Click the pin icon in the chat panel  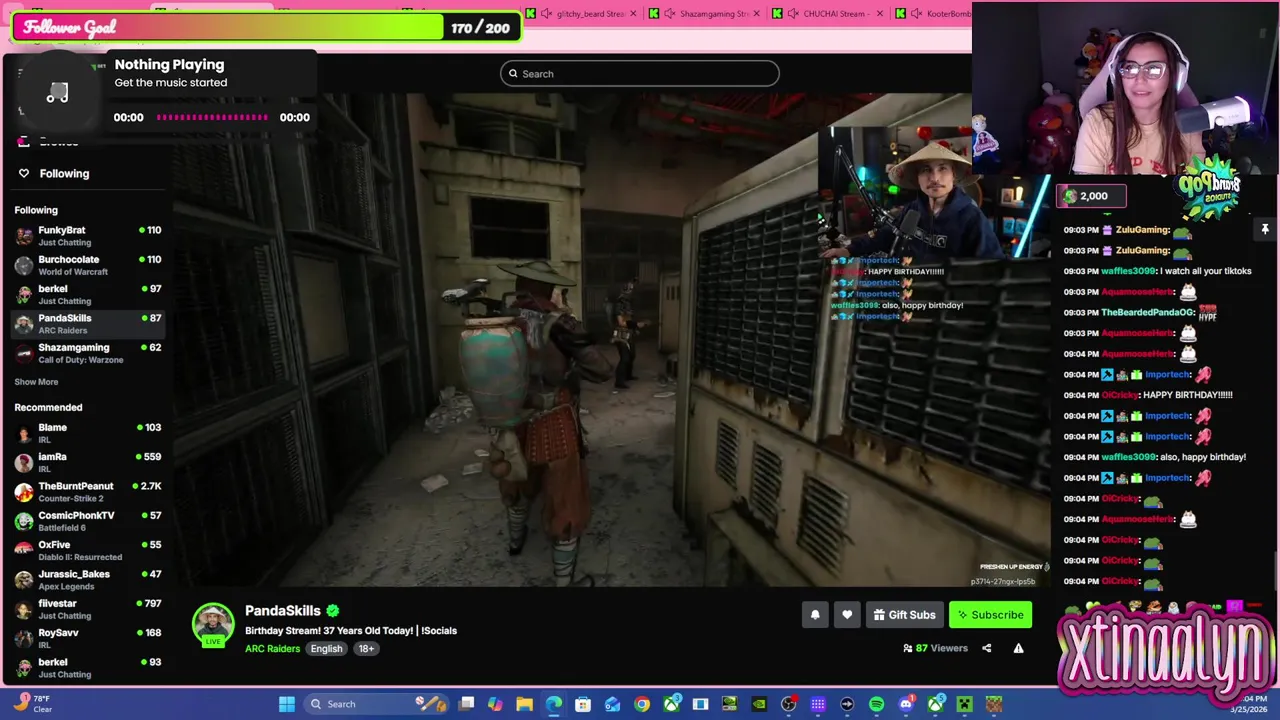1265,230
